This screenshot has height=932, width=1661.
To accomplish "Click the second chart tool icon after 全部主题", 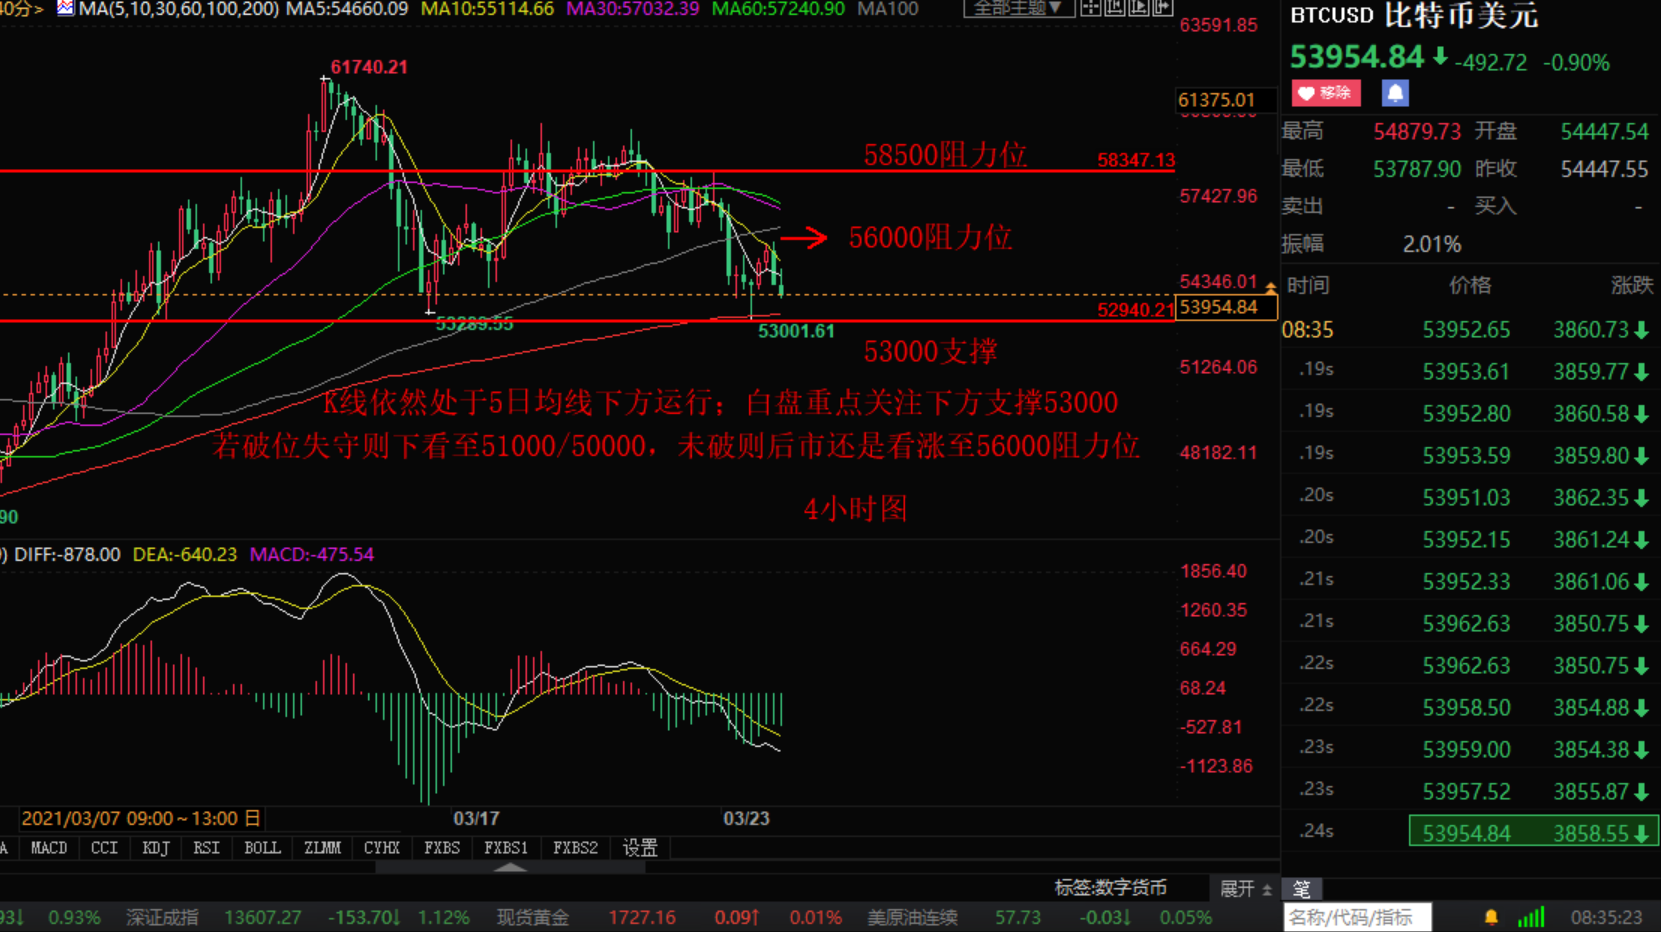I will click(1114, 8).
